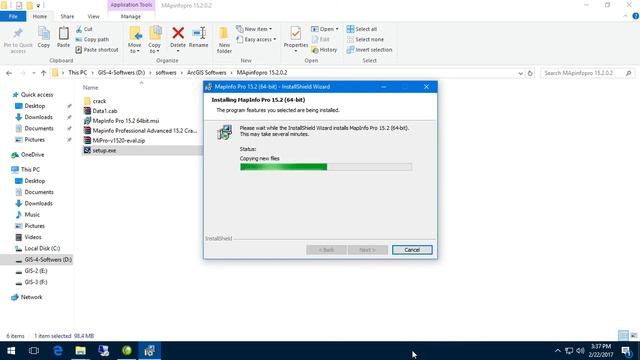The width and height of the screenshot is (640, 360).
Task: Click Copy path in ribbon
Action: pos(92,39)
